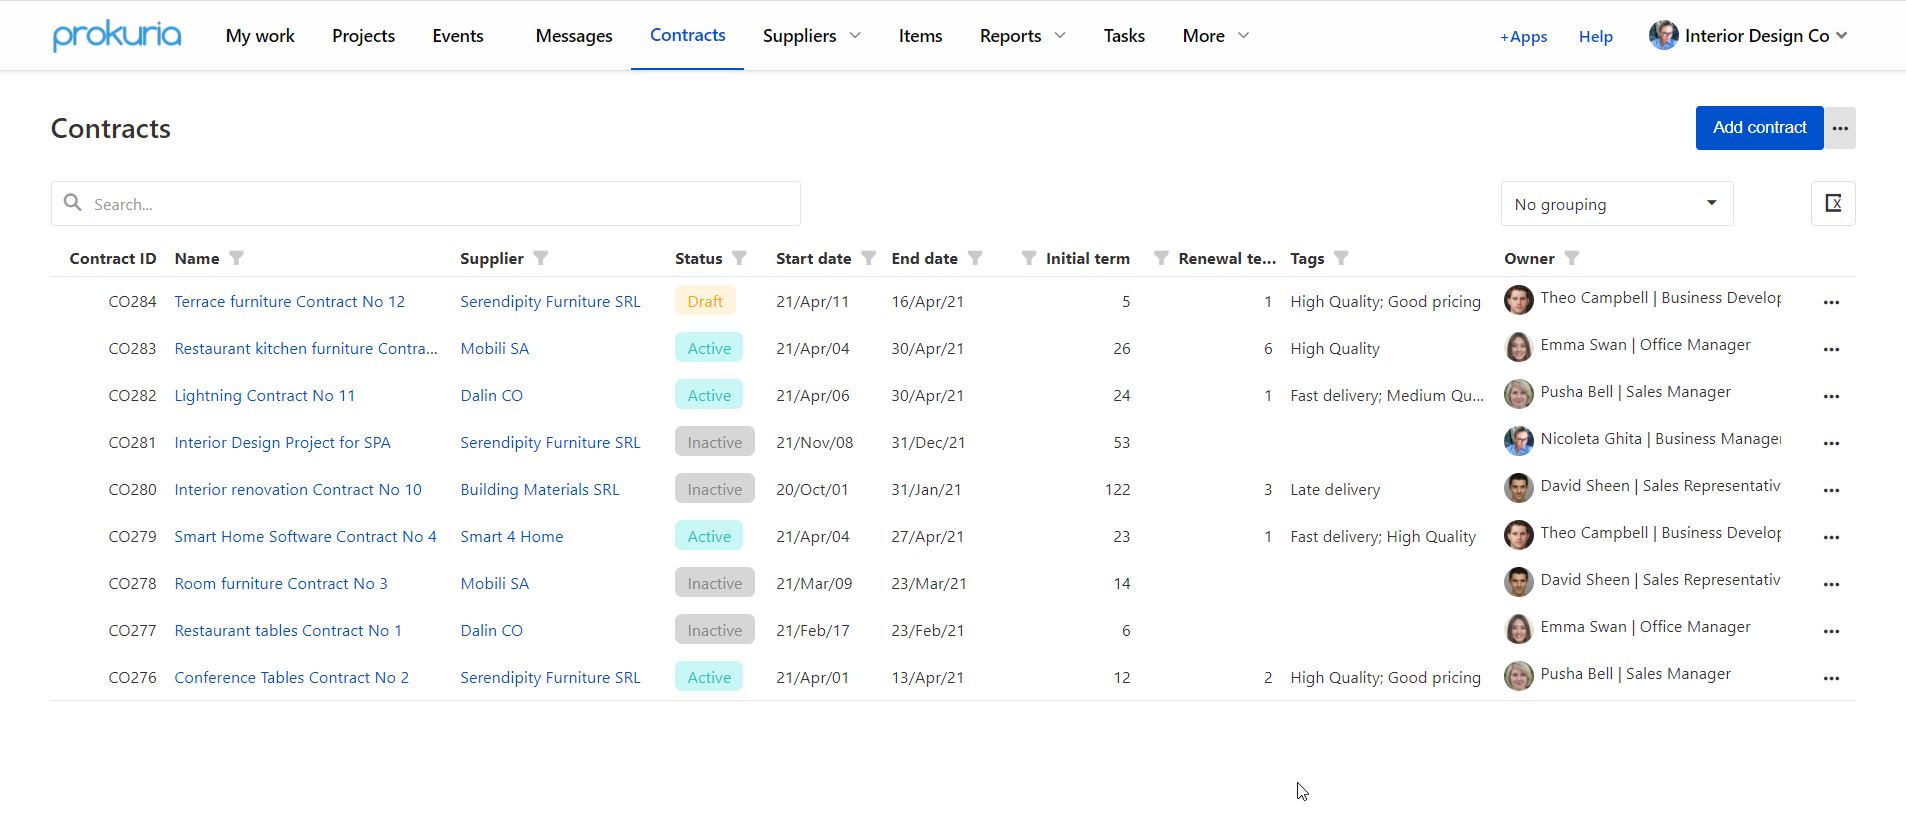Open row actions menu for CO284
Image resolution: width=1906 pixels, height=831 pixels.
1831,302
